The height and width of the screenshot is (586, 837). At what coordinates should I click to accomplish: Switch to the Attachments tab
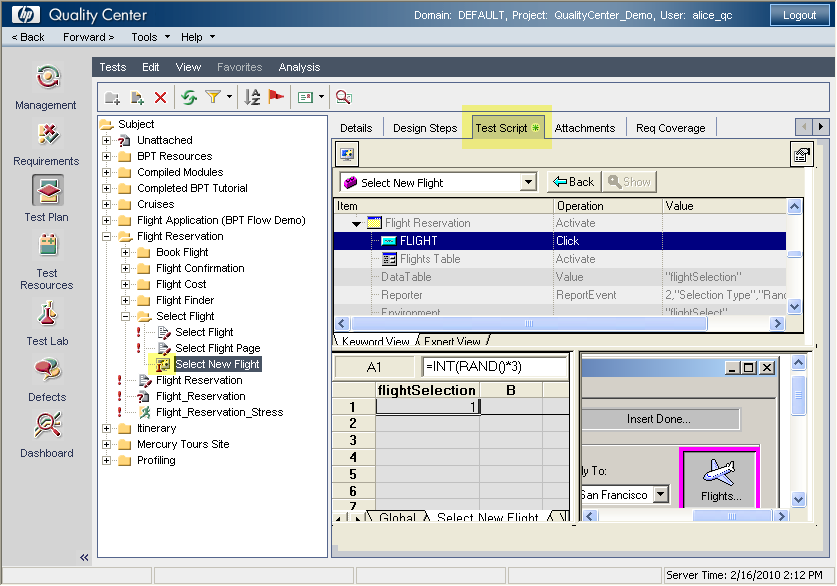(585, 128)
